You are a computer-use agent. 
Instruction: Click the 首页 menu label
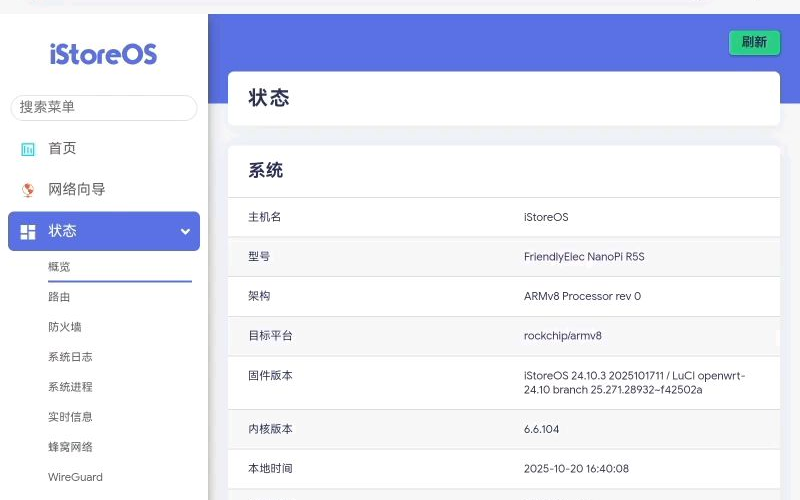click(62, 149)
